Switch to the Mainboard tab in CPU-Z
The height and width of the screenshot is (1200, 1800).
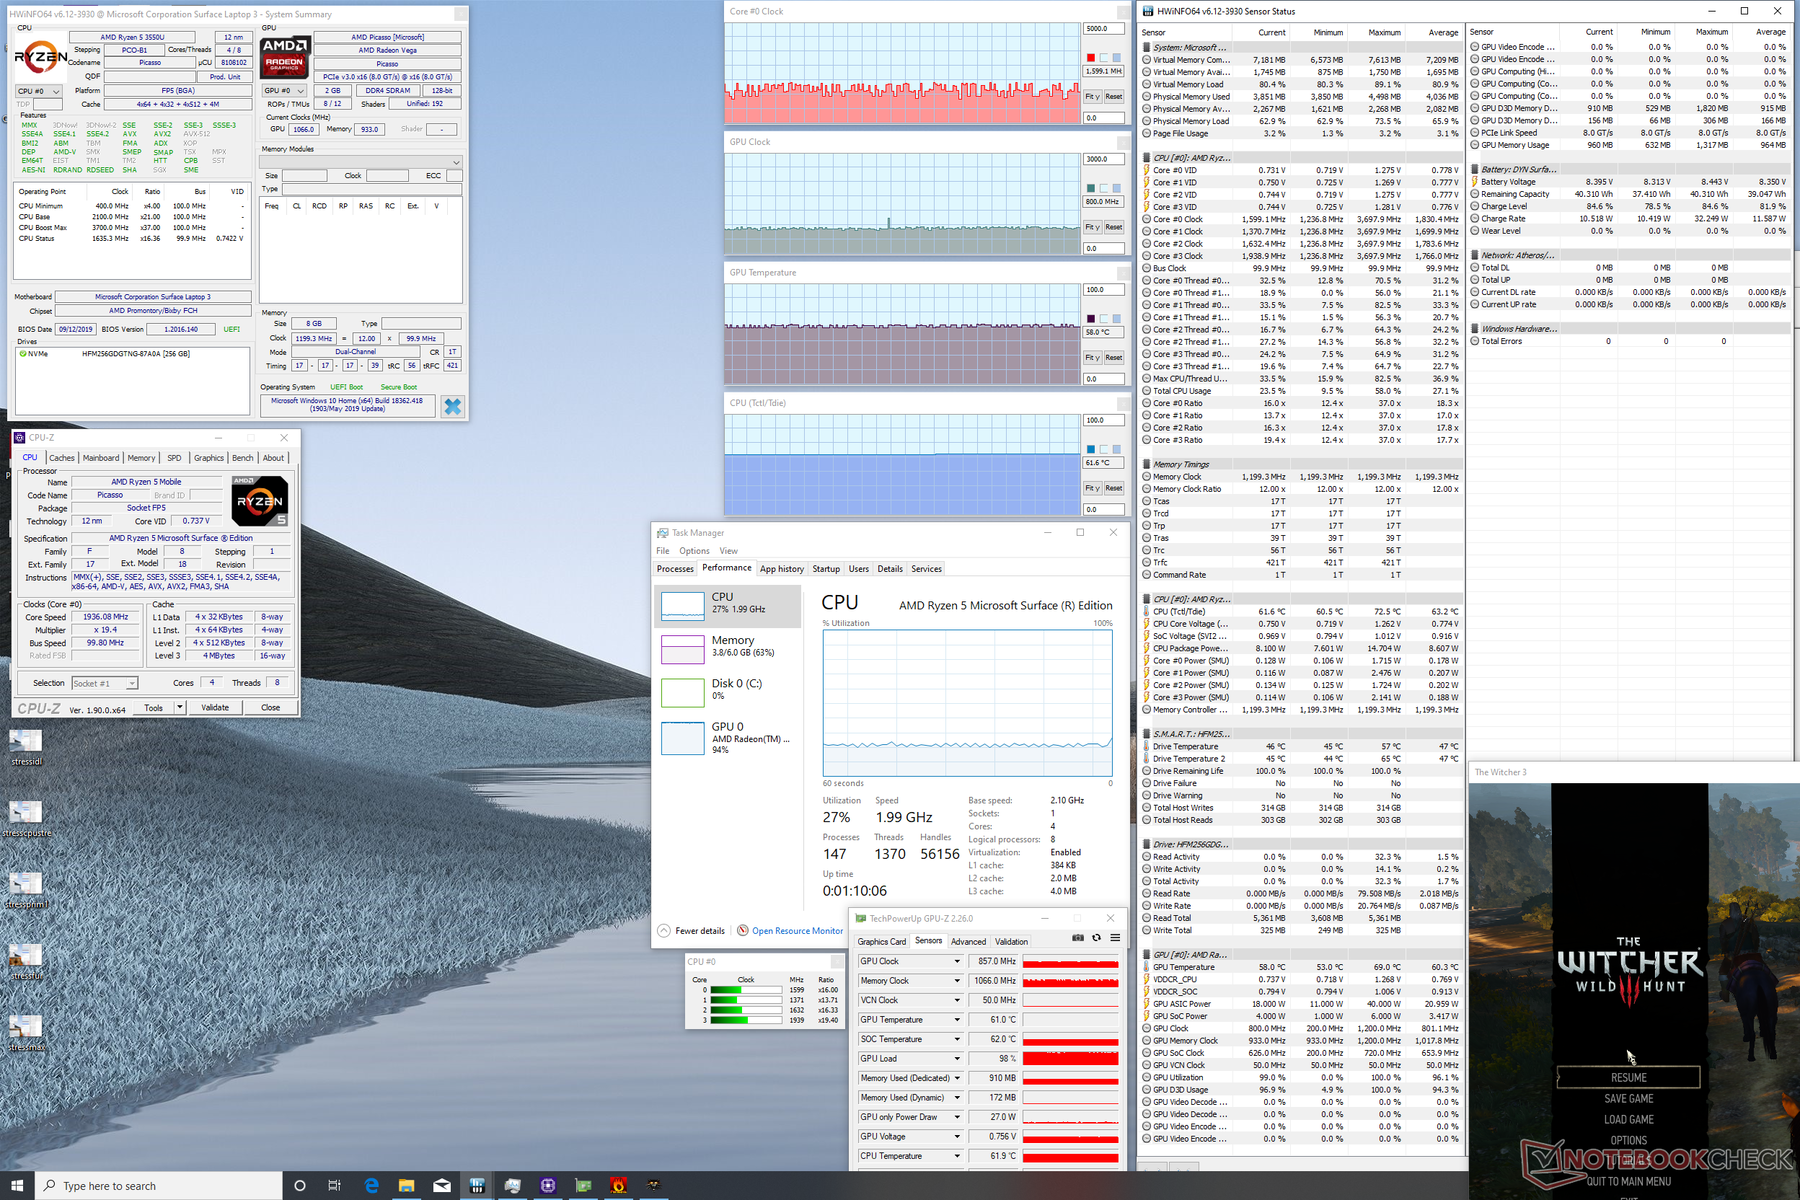coord(101,458)
